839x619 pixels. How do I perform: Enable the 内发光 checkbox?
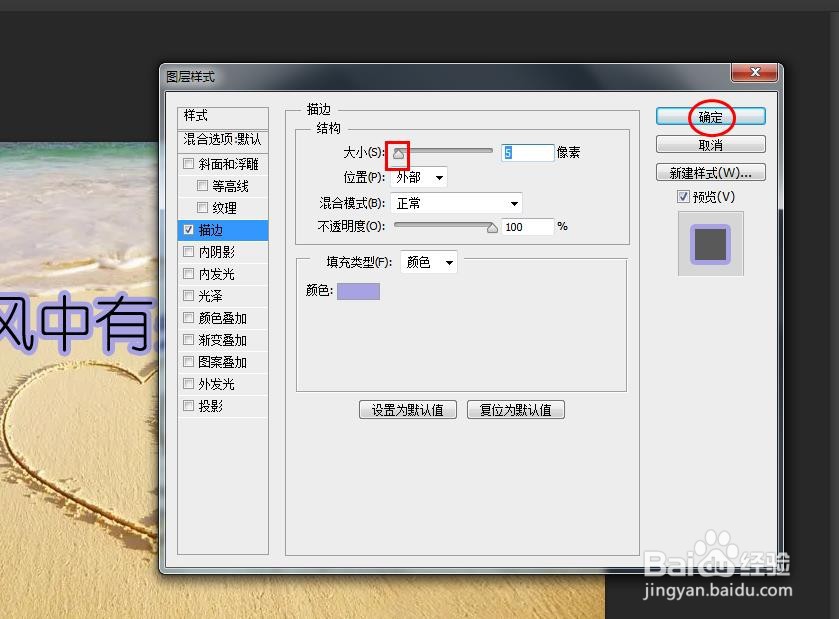click(x=188, y=274)
